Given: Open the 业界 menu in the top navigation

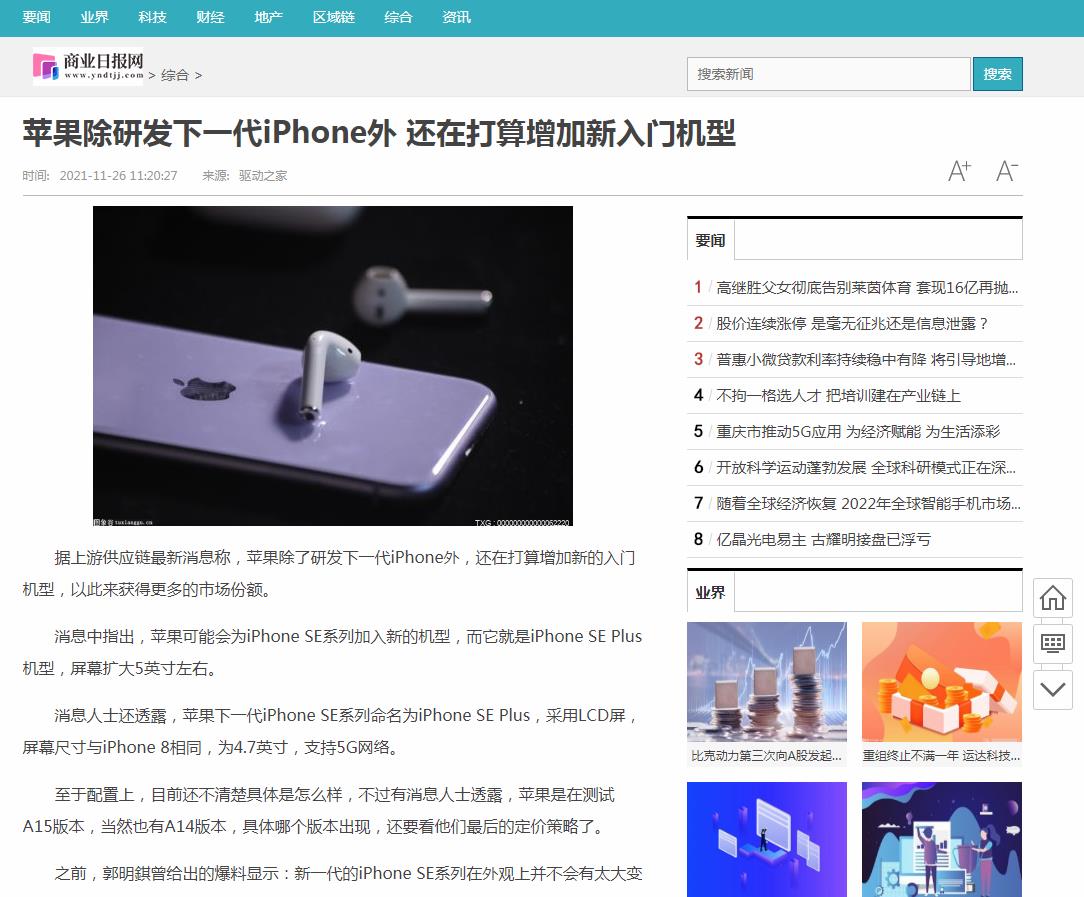Looking at the screenshot, I should pos(94,17).
